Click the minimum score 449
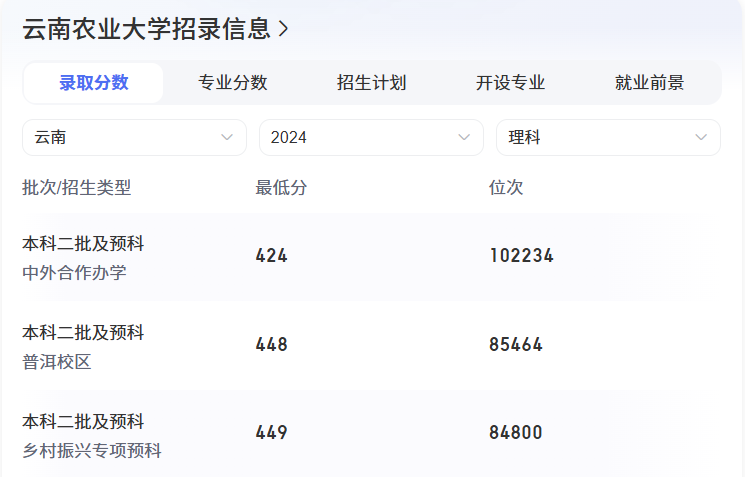The image size is (745, 477). (x=271, y=432)
